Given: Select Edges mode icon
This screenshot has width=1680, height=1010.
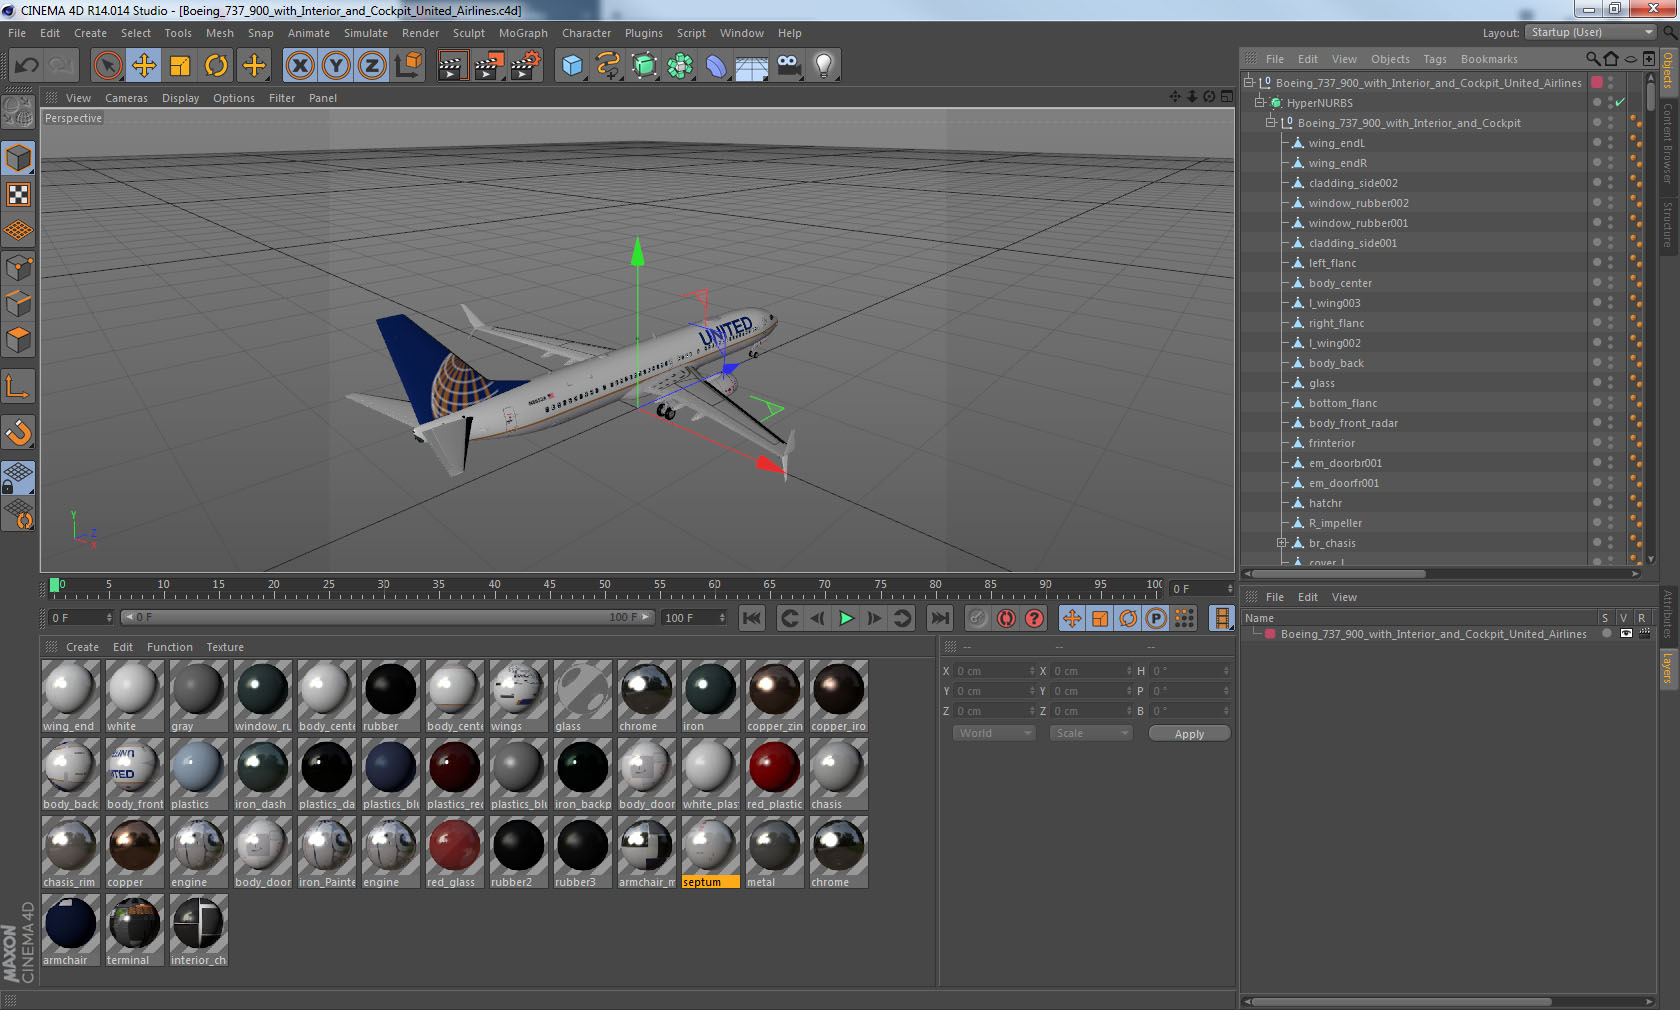Looking at the screenshot, I should [18, 303].
